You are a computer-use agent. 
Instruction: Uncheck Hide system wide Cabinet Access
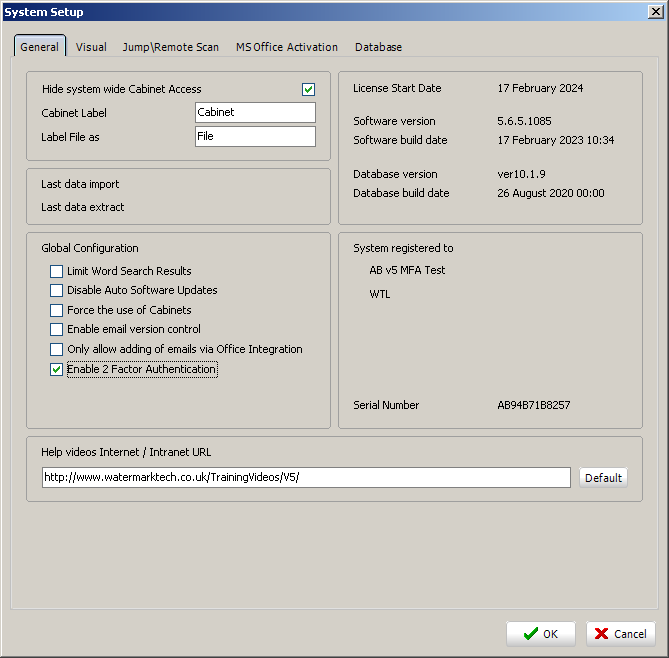(x=308, y=89)
